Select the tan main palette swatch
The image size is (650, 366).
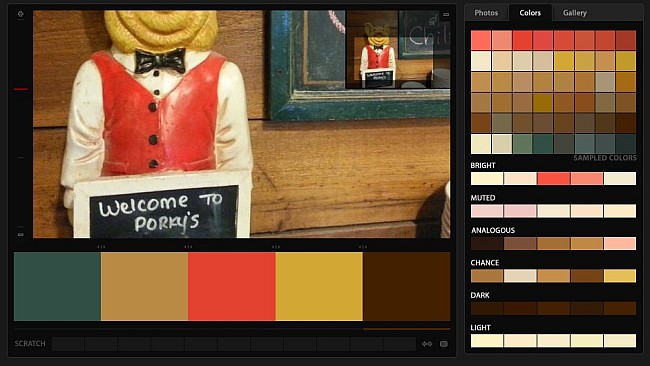tap(145, 286)
